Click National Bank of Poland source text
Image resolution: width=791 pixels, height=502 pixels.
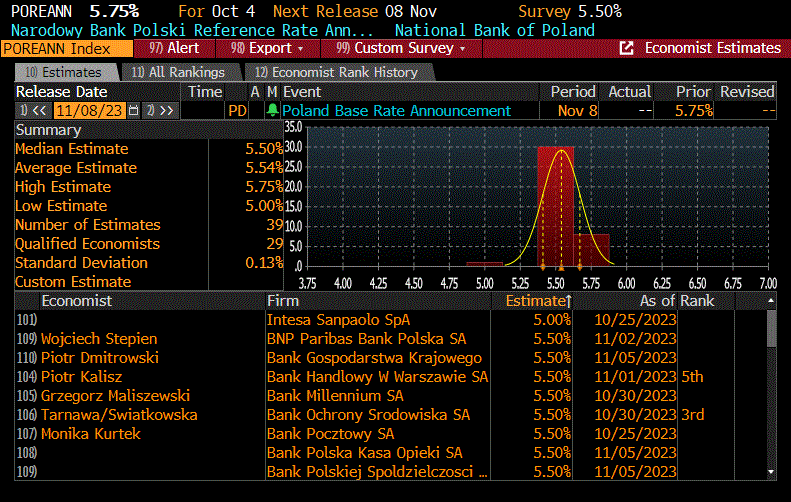coord(494,30)
